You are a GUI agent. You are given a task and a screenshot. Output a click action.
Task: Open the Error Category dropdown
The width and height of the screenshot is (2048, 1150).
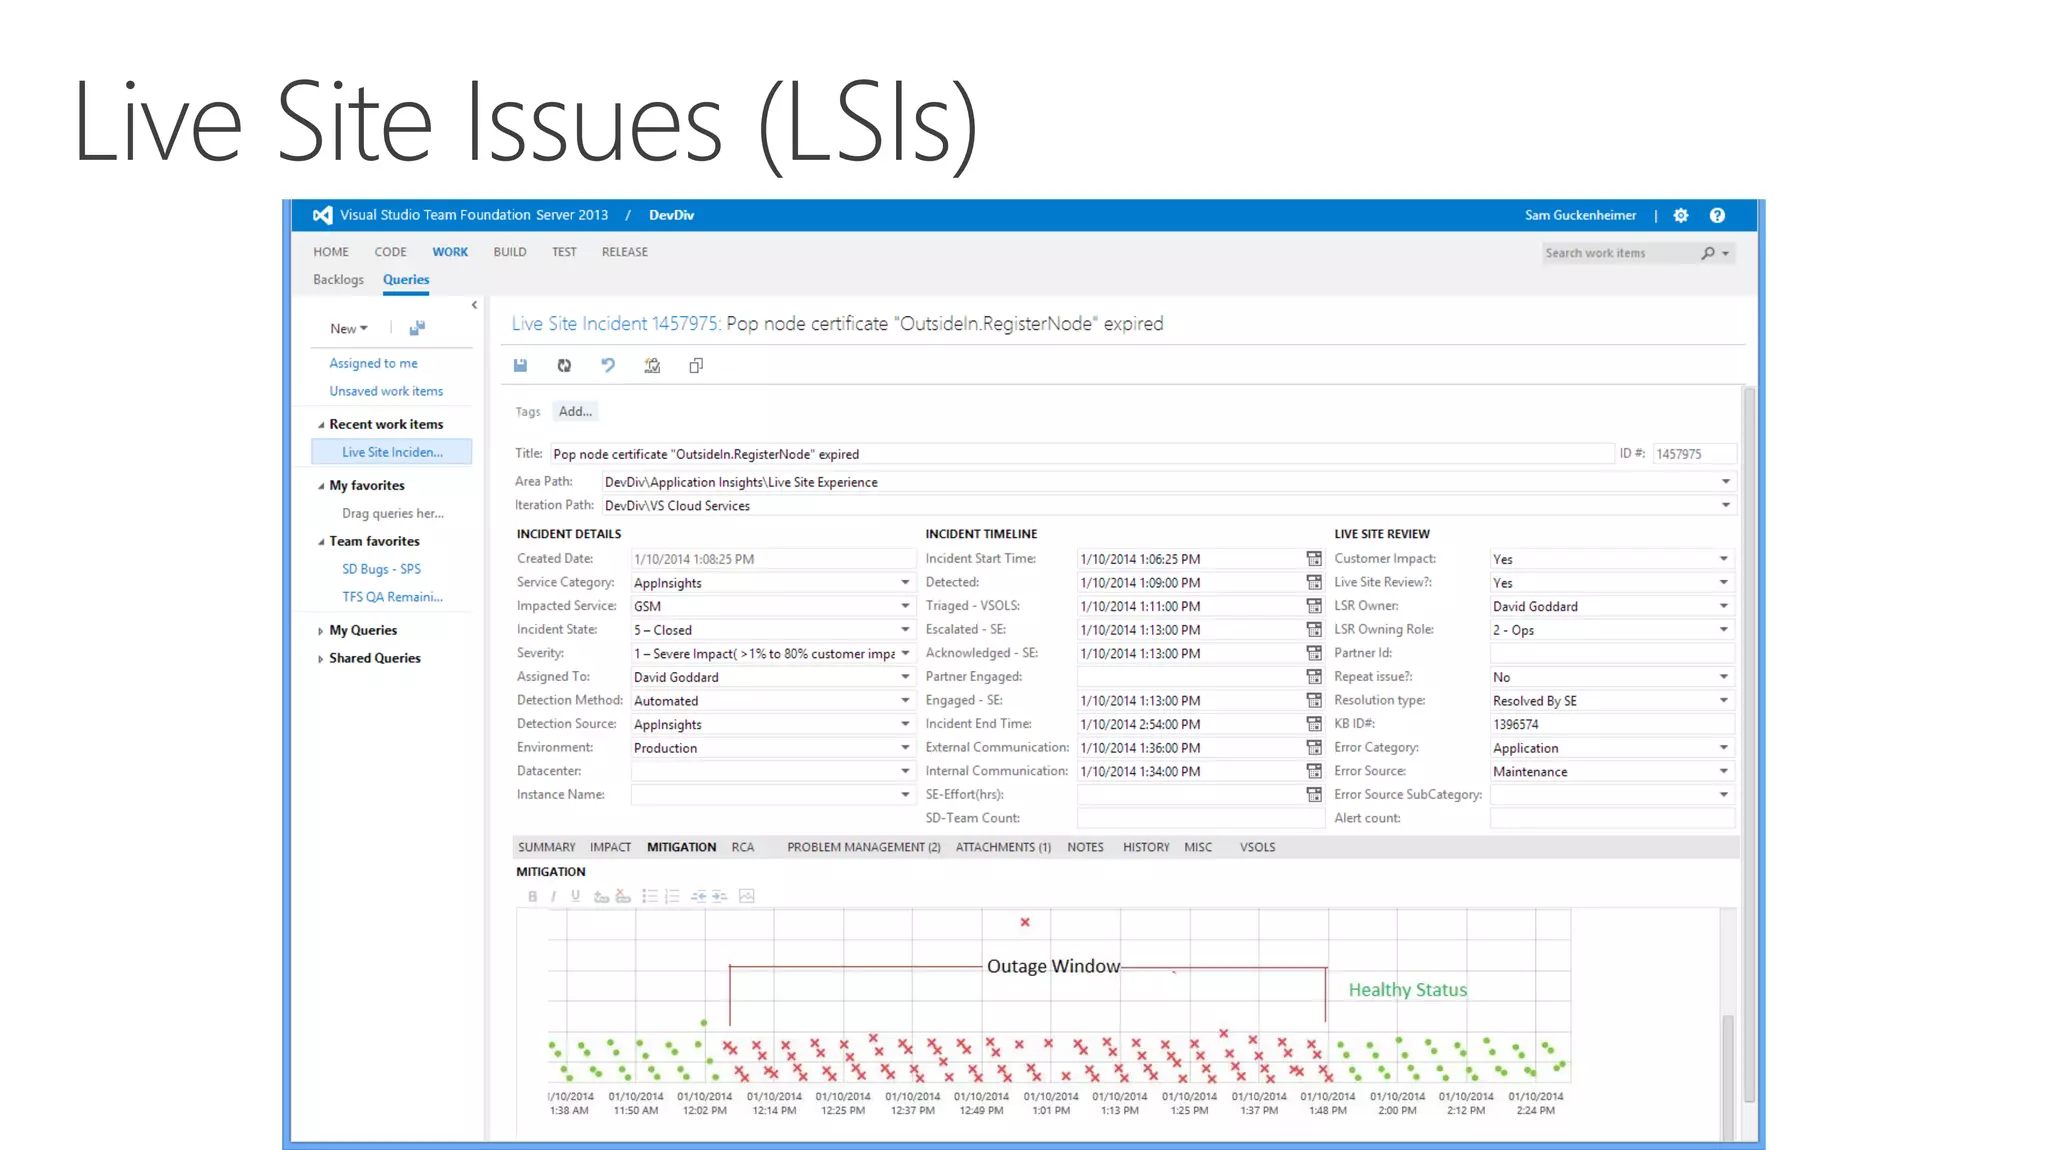point(1723,748)
